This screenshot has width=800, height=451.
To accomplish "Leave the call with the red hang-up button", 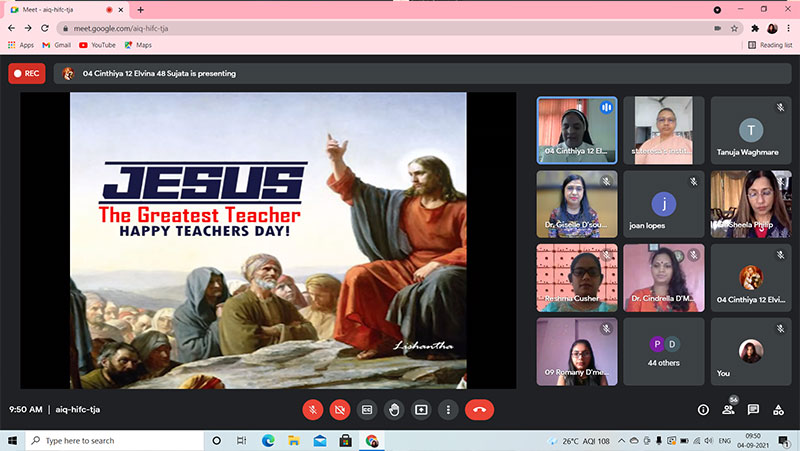I will (479, 410).
